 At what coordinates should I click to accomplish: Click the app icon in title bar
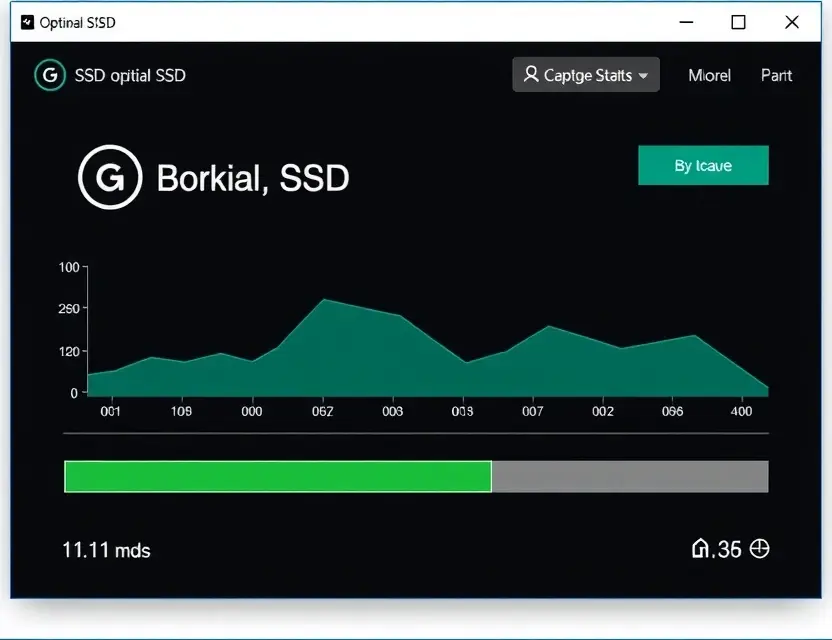[27, 22]
